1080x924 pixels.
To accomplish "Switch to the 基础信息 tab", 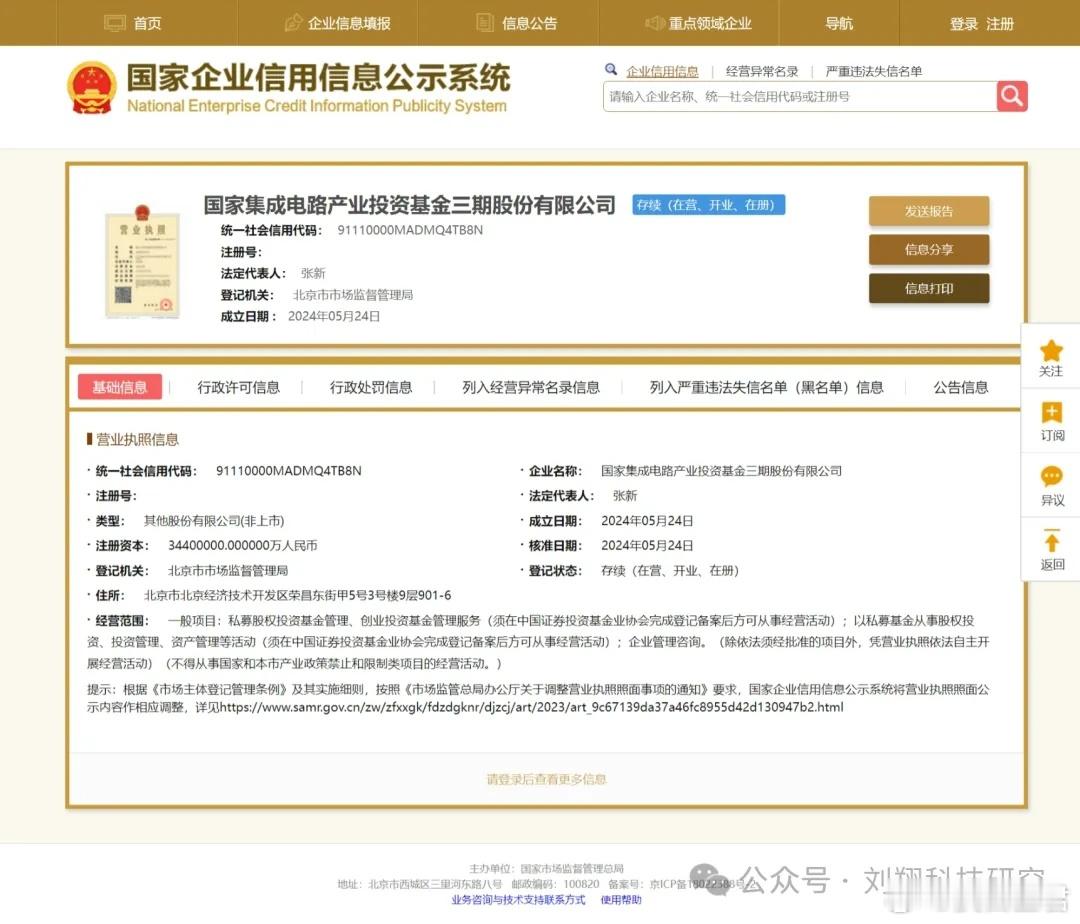I will [120, 387].
